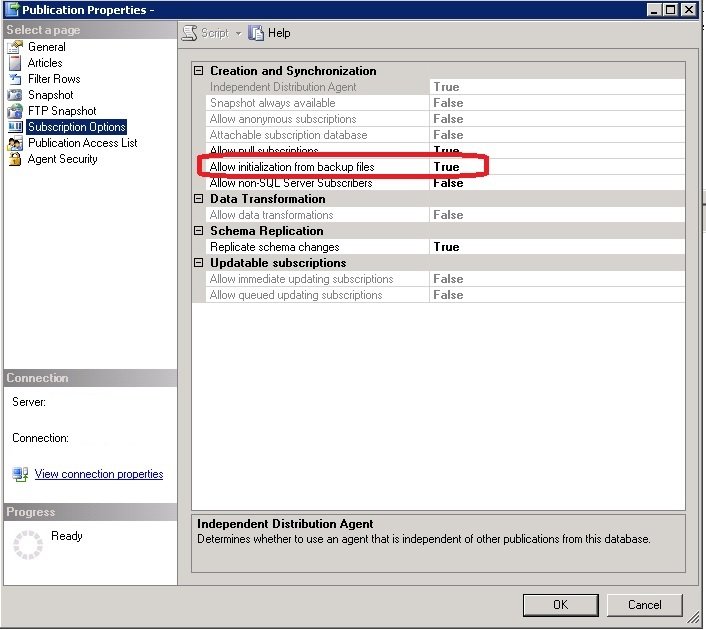Click the Filter Rows page icon
The height and width of the screenshot is (630, 706).
click(x=15, y=79)
